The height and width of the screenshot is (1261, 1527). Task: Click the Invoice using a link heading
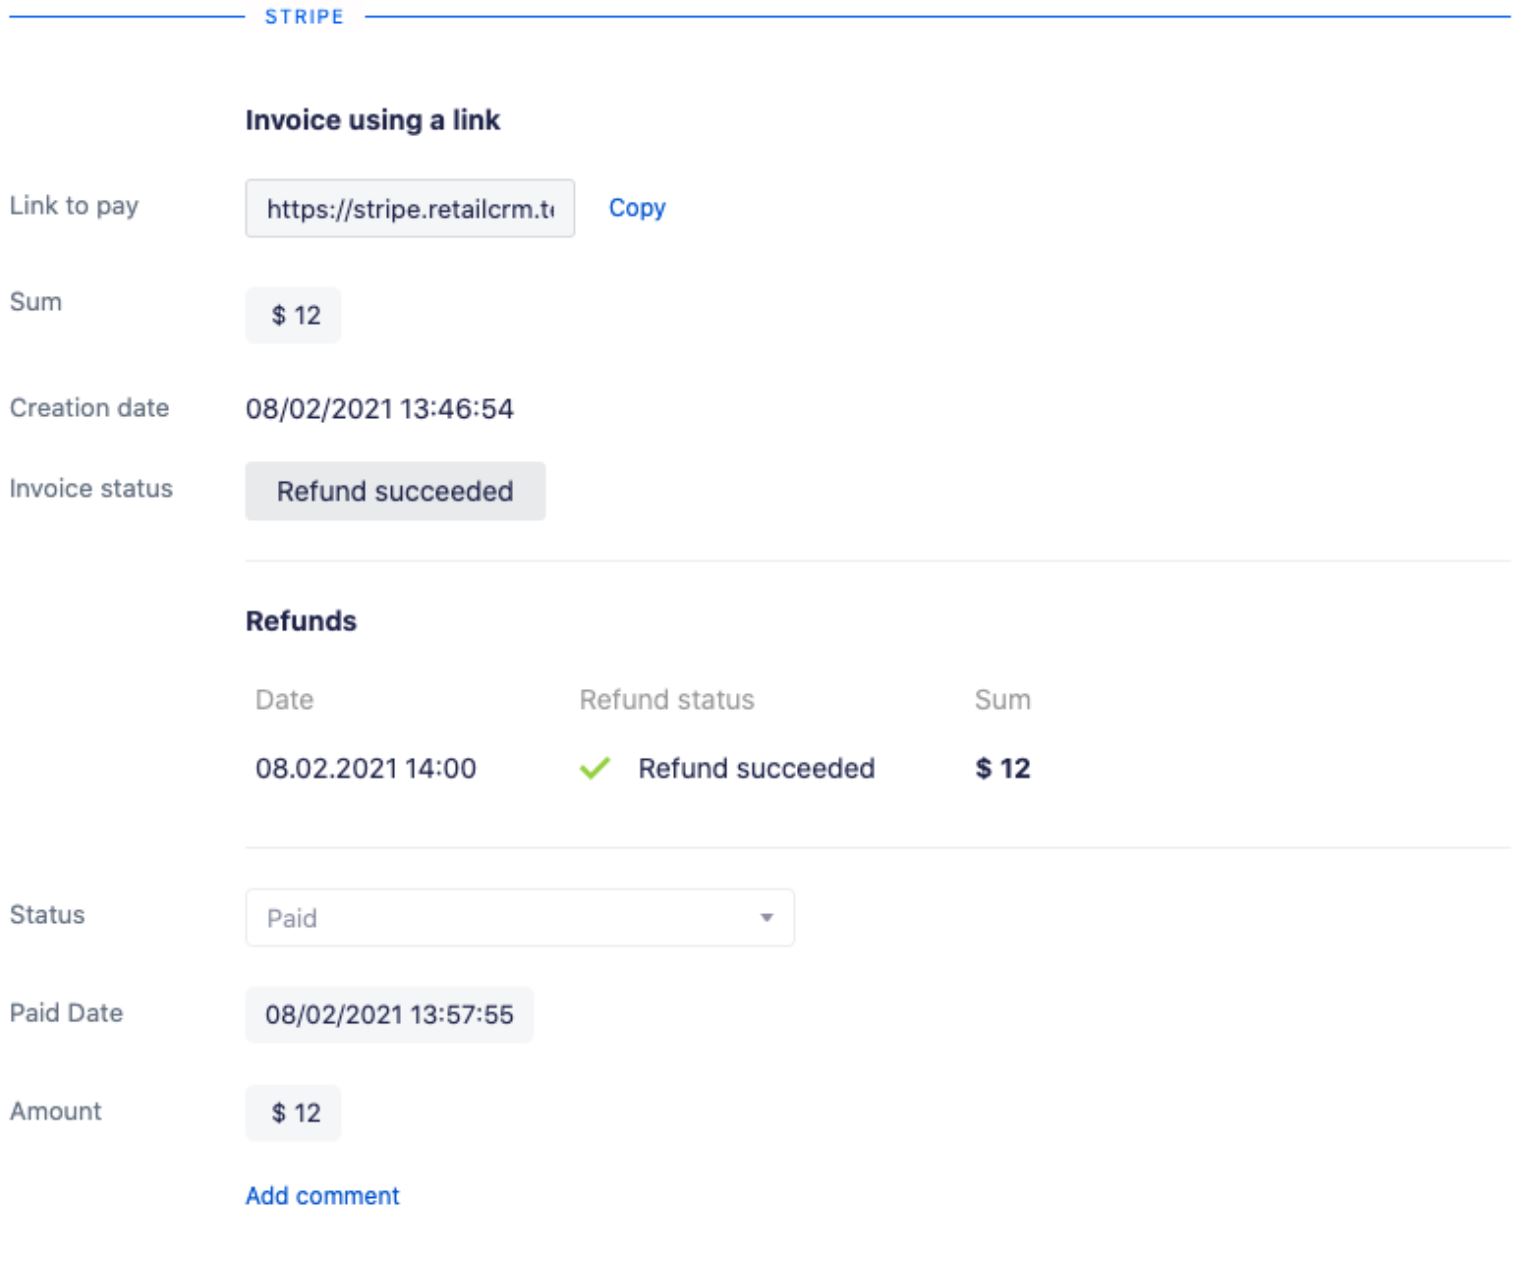[373, 120]
